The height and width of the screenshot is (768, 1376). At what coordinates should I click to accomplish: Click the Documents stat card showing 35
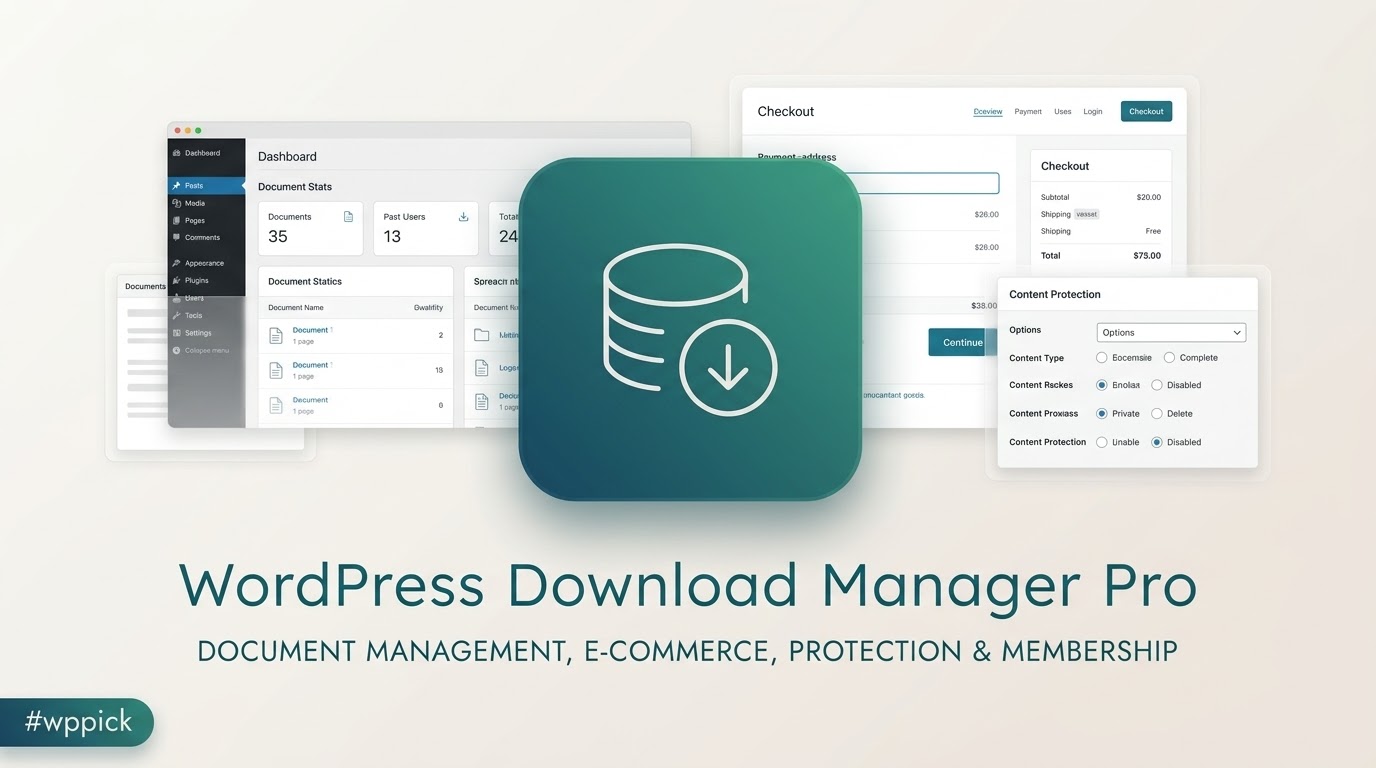311,228
